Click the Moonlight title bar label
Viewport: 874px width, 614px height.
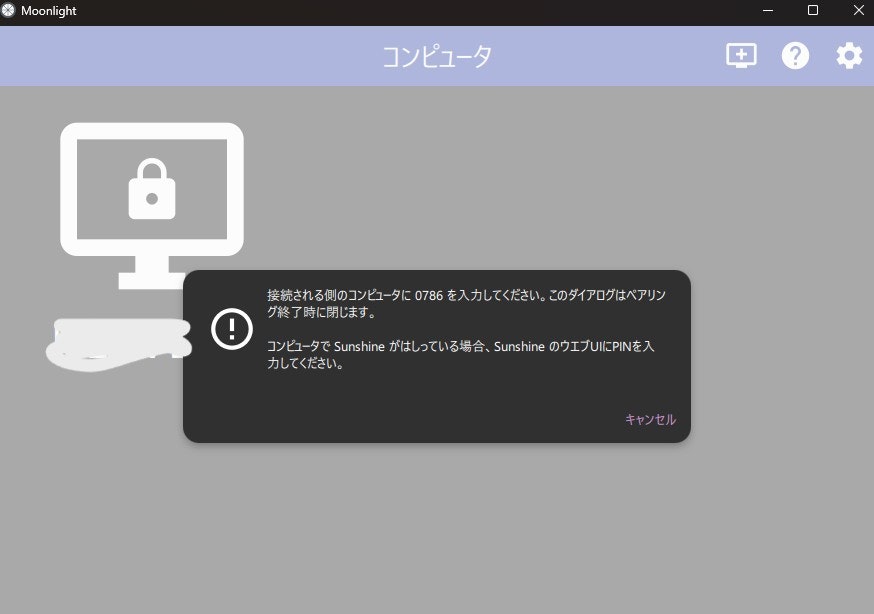tap(48, 11)
